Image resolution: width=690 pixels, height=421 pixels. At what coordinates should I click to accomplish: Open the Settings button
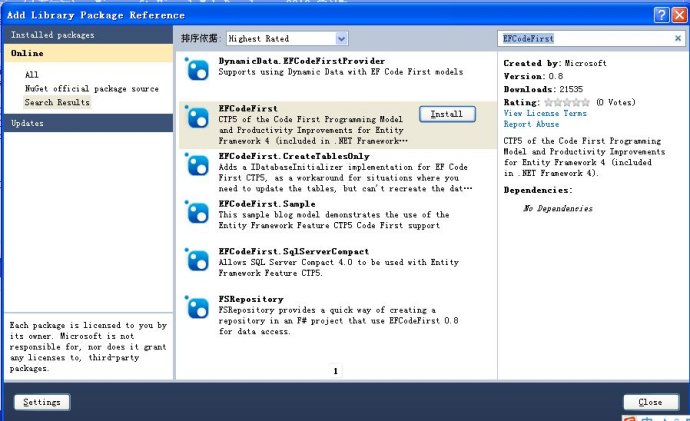coord(42,402)
